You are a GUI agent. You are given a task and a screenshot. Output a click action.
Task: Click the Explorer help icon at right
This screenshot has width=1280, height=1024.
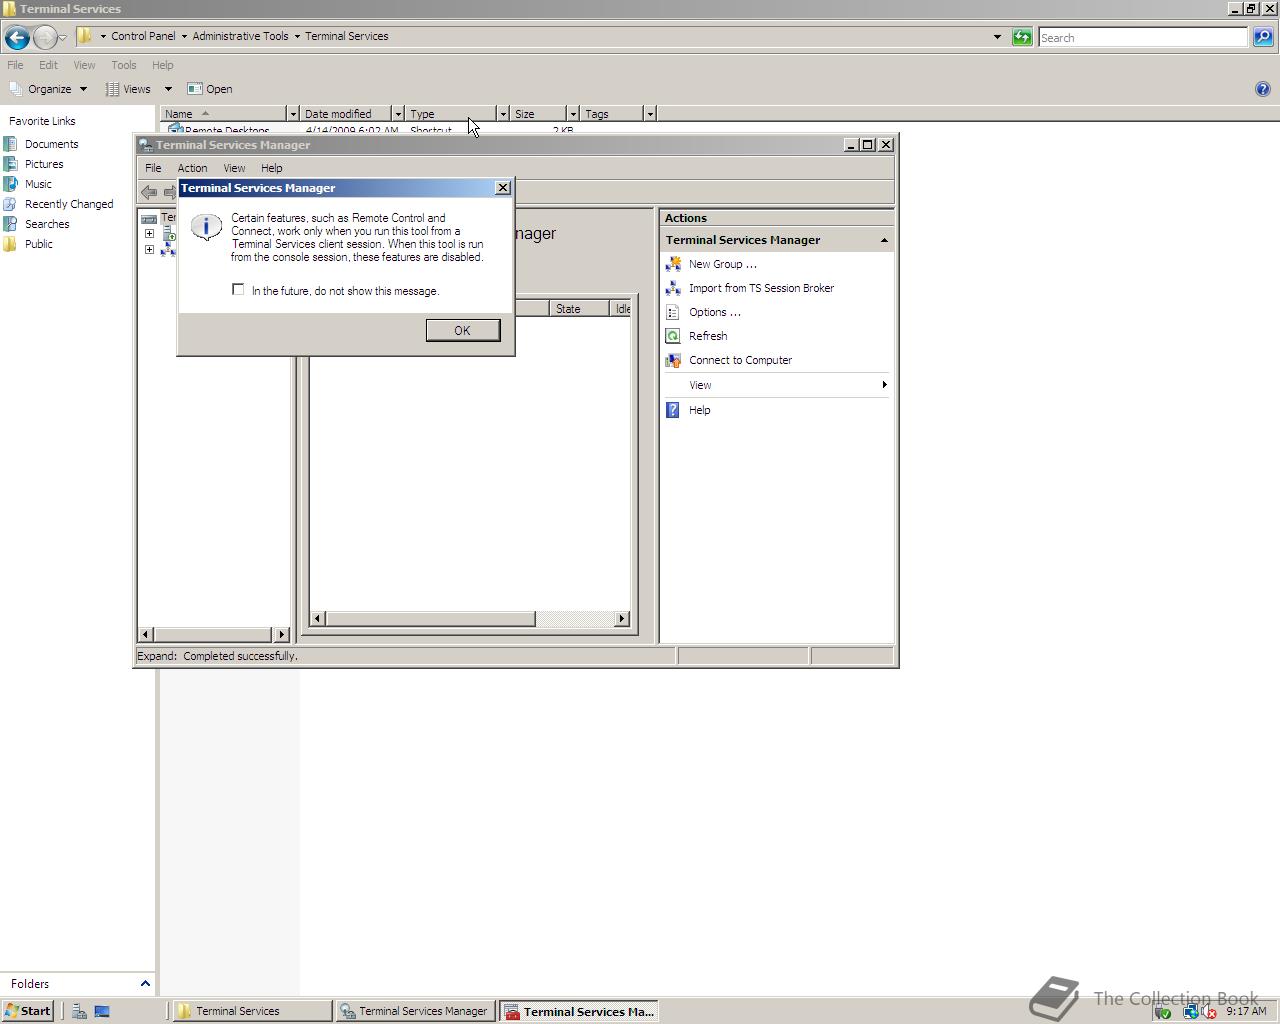point(1262,89)
